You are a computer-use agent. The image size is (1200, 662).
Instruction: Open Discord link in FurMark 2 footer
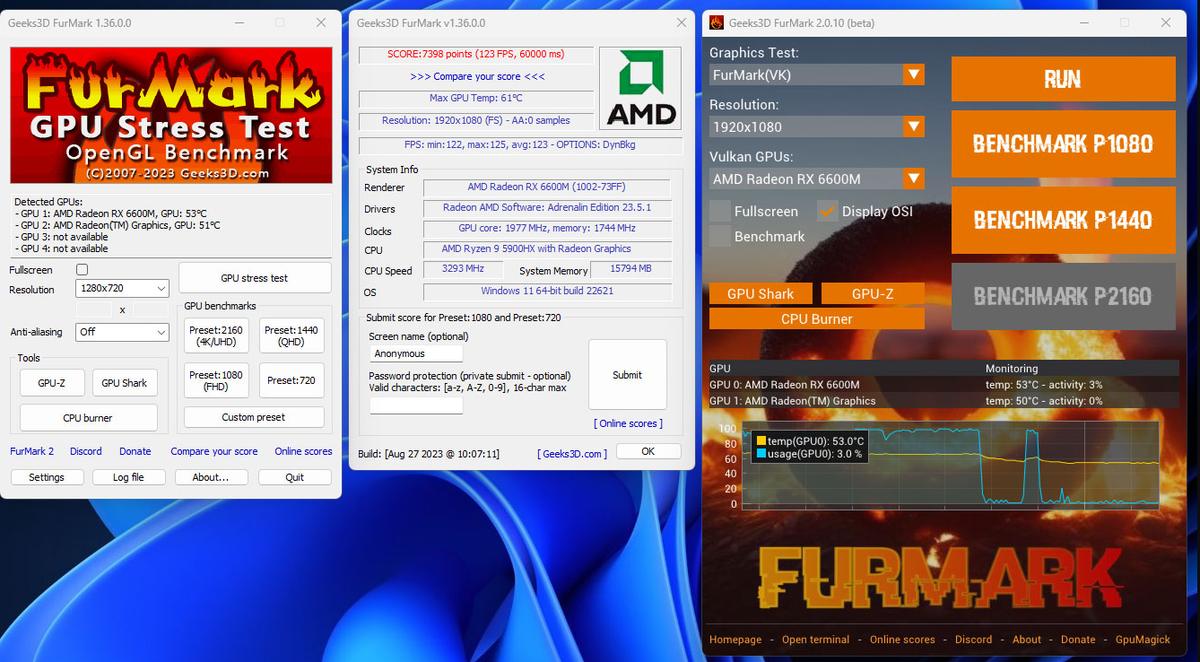point(973,639)
